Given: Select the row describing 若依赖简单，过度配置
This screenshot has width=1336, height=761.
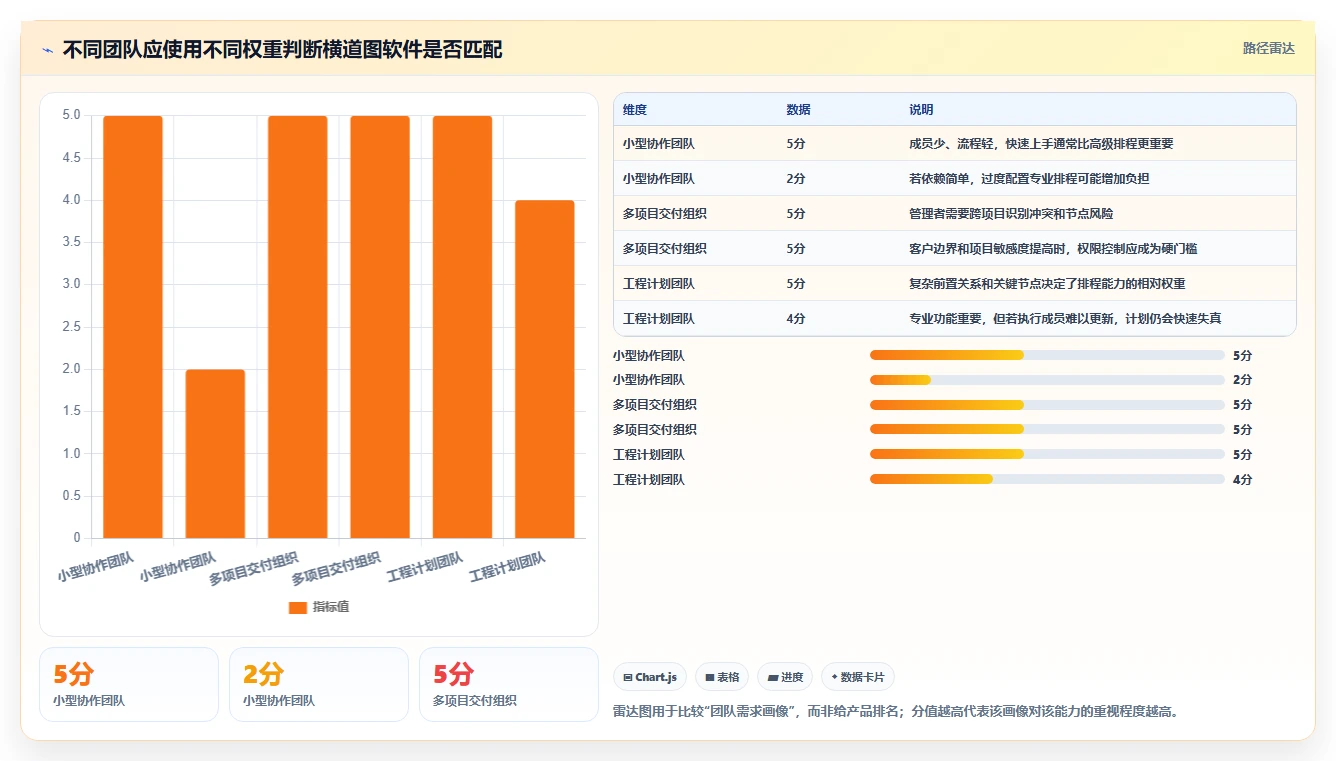Looking at the screenshot, I should (x=954, y=179).
